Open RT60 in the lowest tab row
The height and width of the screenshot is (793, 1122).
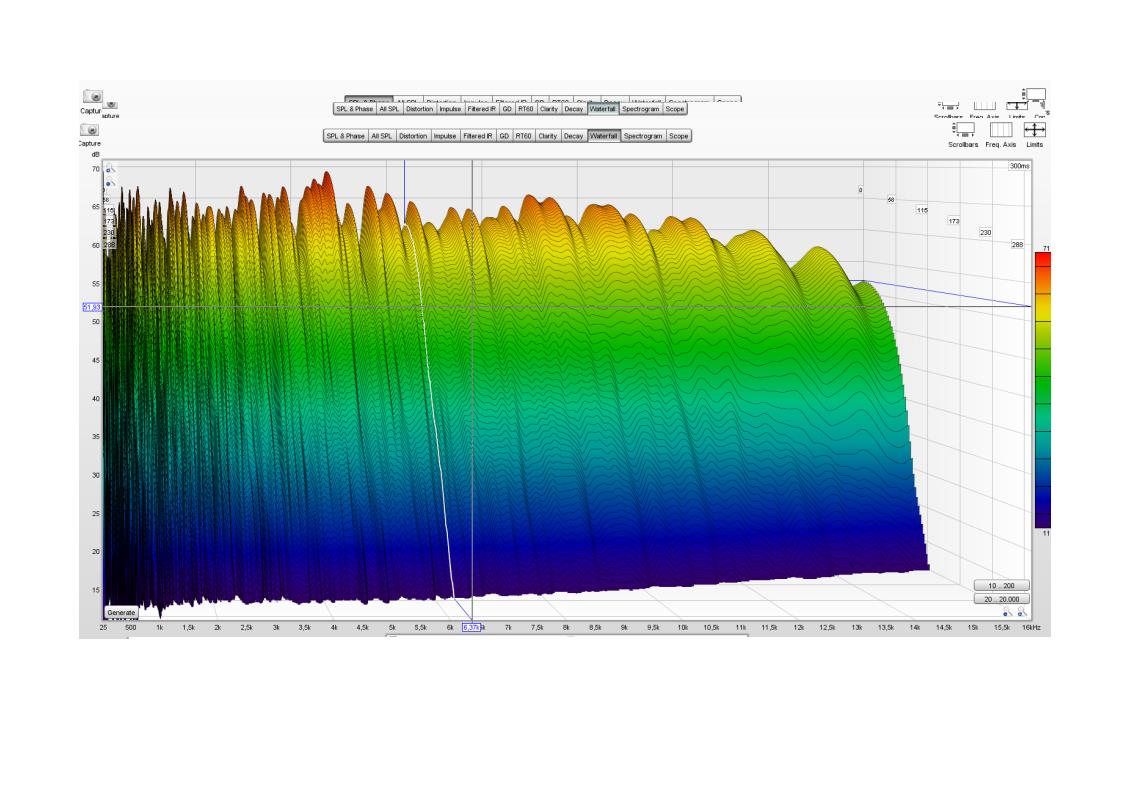click(x=524, y=136)
